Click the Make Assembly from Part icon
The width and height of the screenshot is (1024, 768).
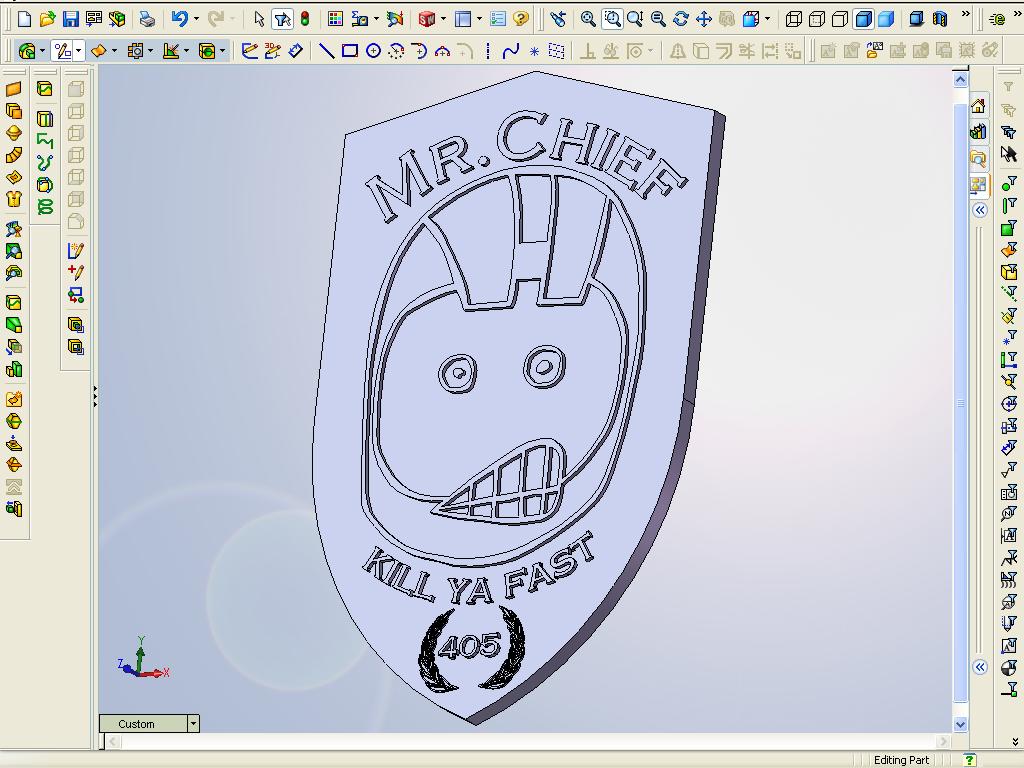(x=117, y=19)
